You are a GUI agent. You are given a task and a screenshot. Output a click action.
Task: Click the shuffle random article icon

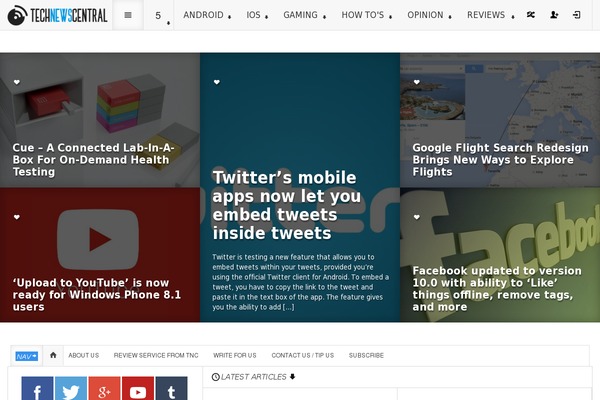531,15
